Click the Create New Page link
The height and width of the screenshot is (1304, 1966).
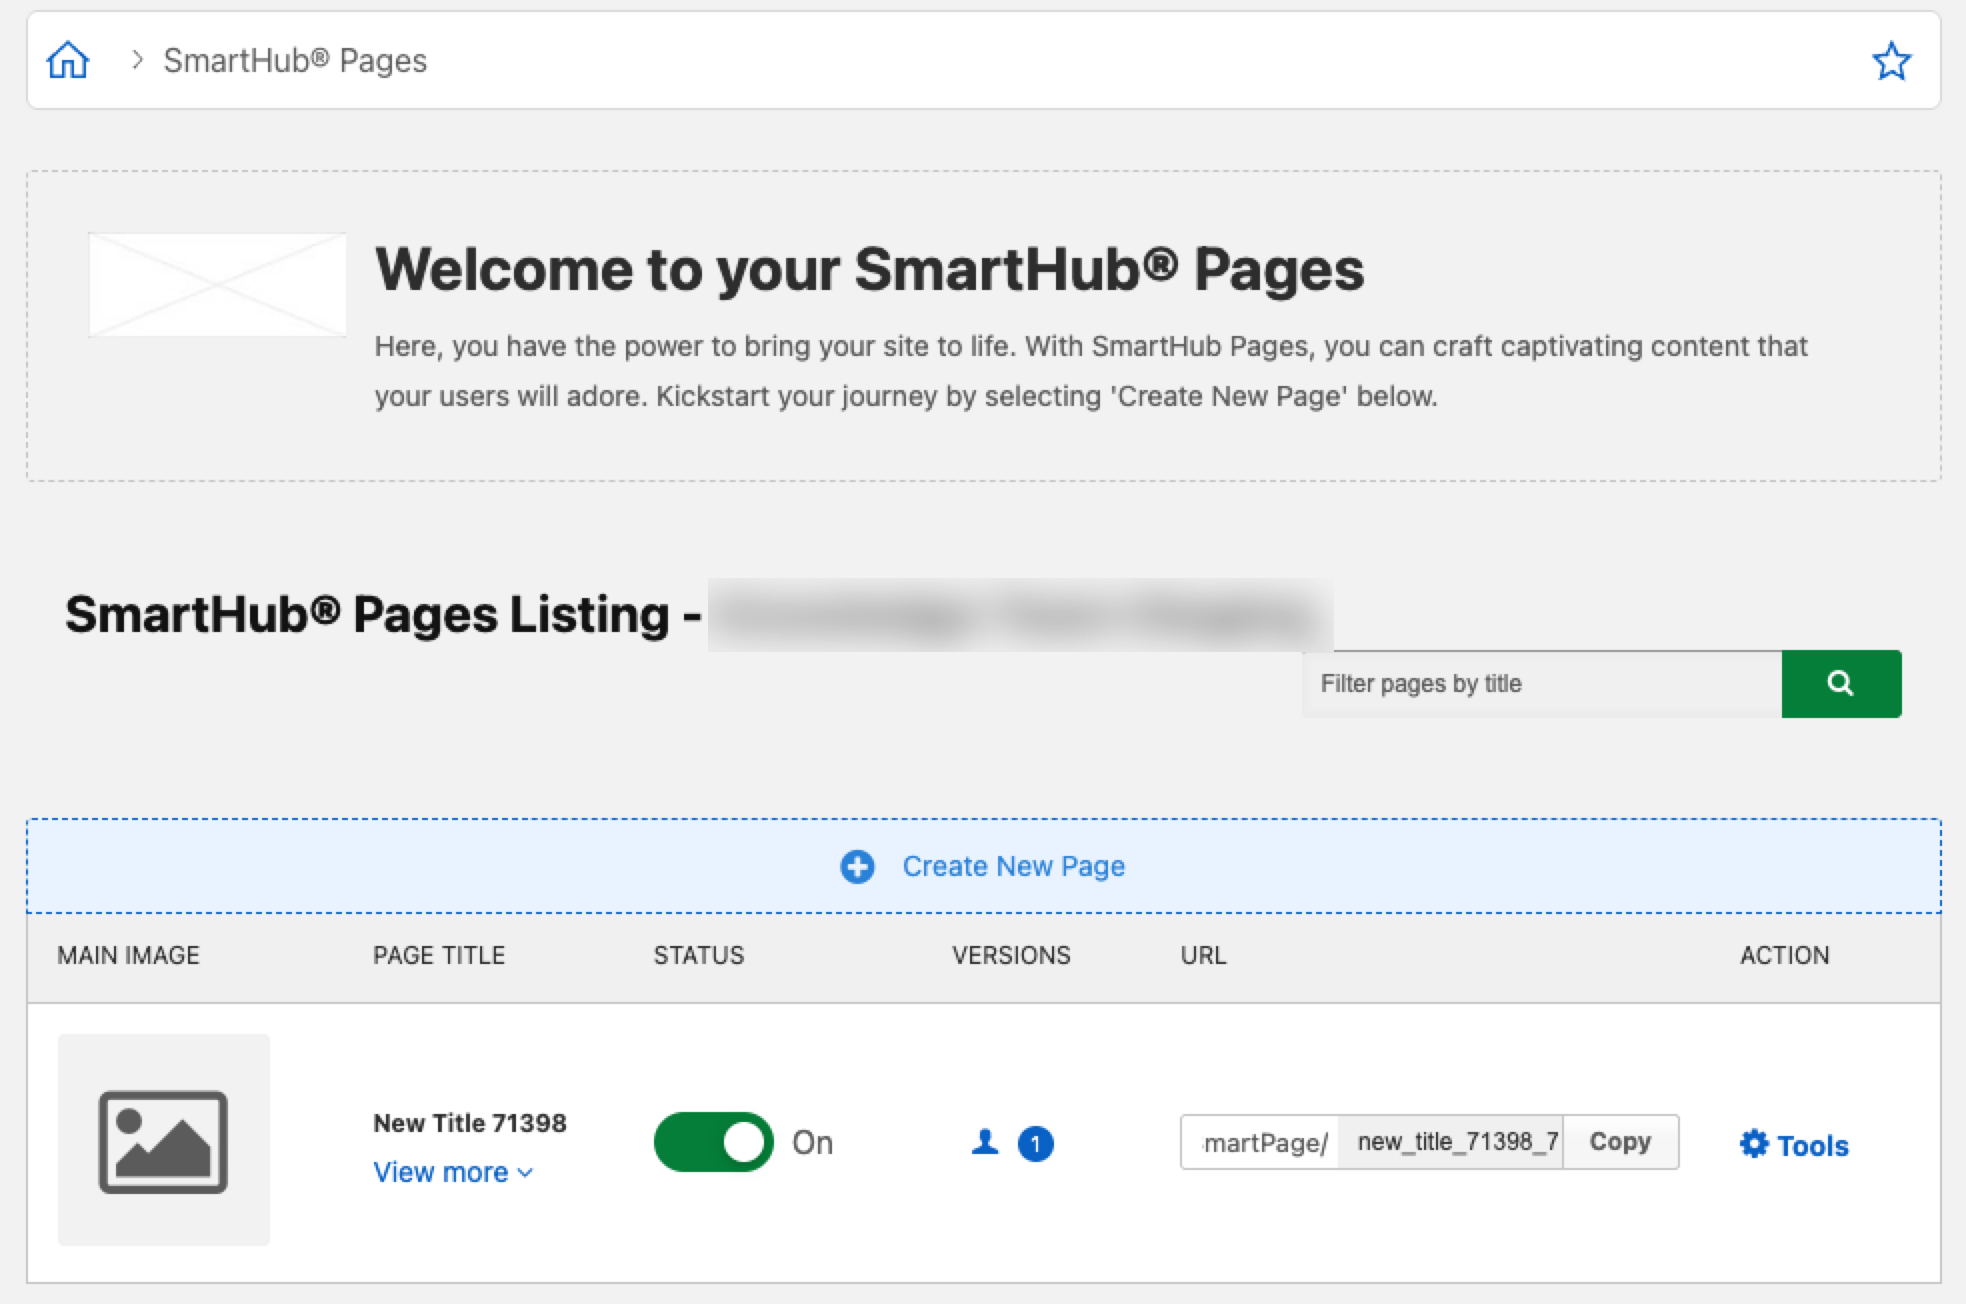[x=1013, y=866]
